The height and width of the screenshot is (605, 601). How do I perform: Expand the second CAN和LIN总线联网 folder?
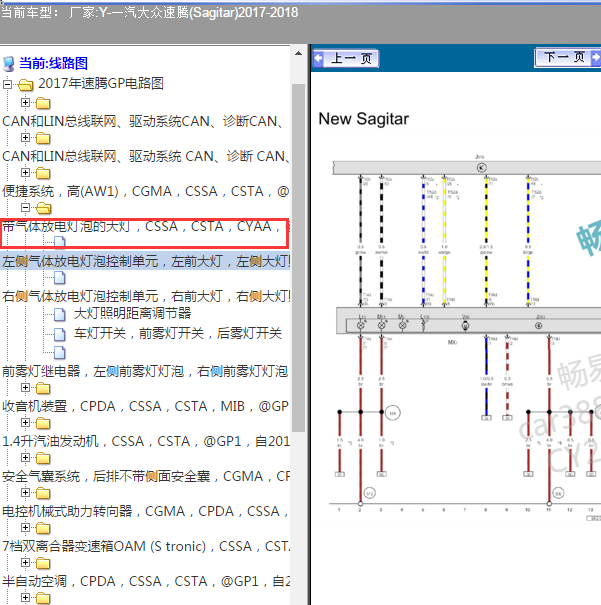pos(25,138)
